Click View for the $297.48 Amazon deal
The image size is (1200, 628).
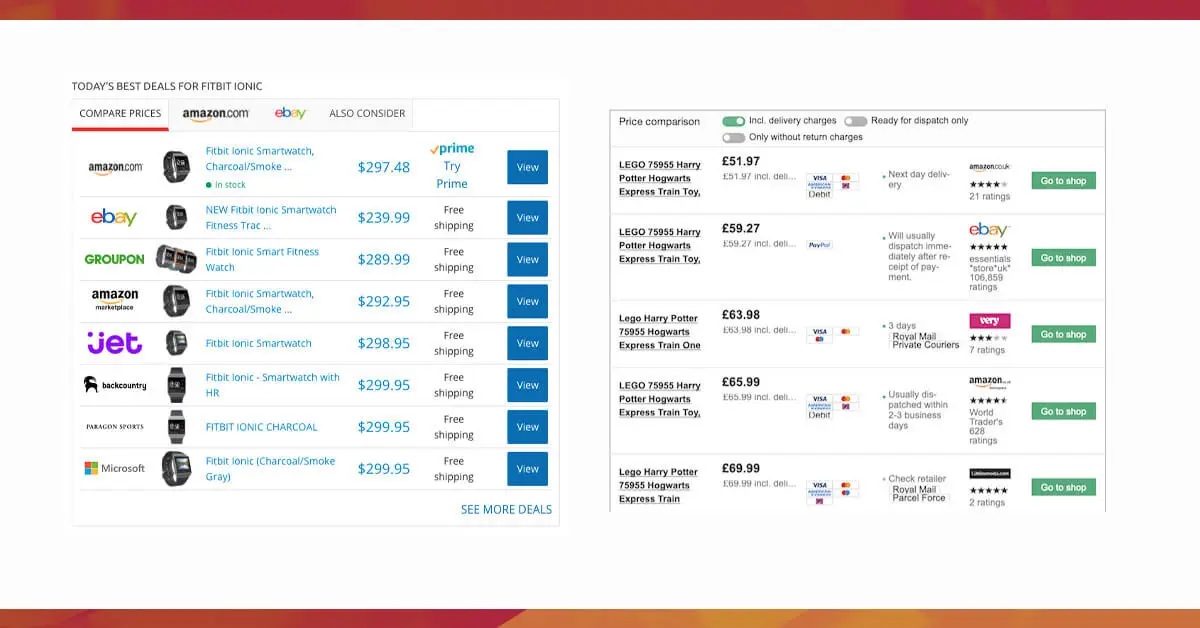(x=528, y=167)
